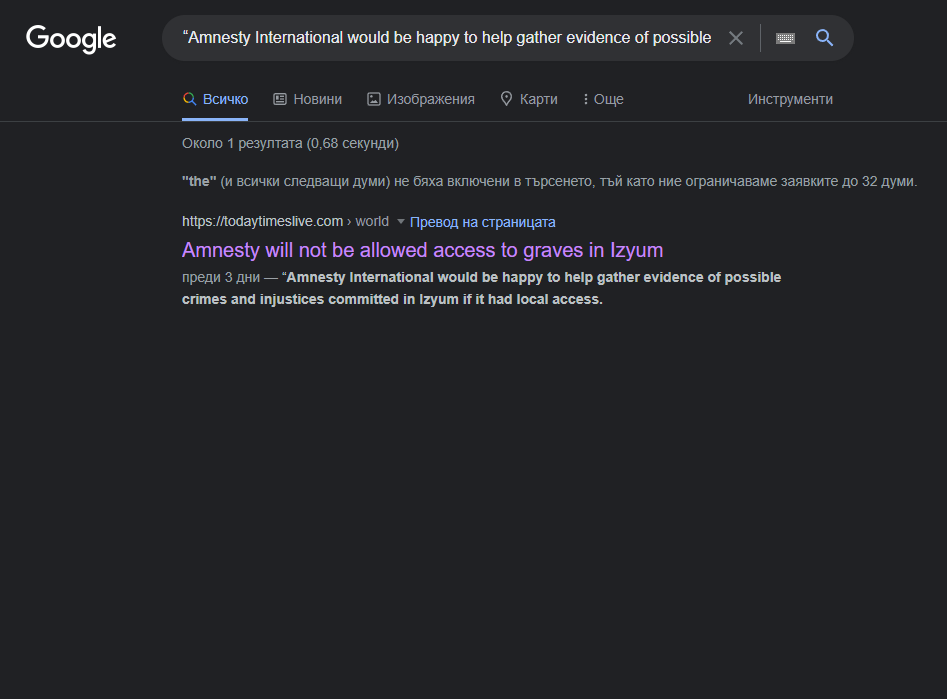Click the snippet text about crimes in Izyum
Image resolution: width=947 pixels, height=699 pixels.
481,288
